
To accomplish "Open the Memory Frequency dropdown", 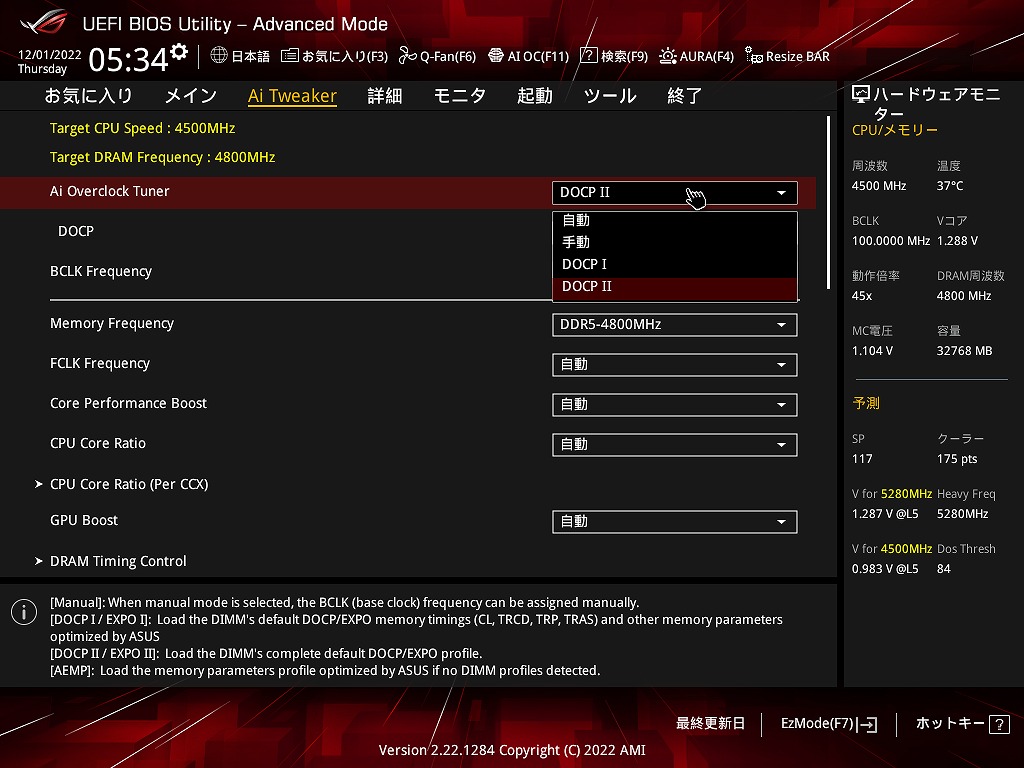I will (675, 325).
